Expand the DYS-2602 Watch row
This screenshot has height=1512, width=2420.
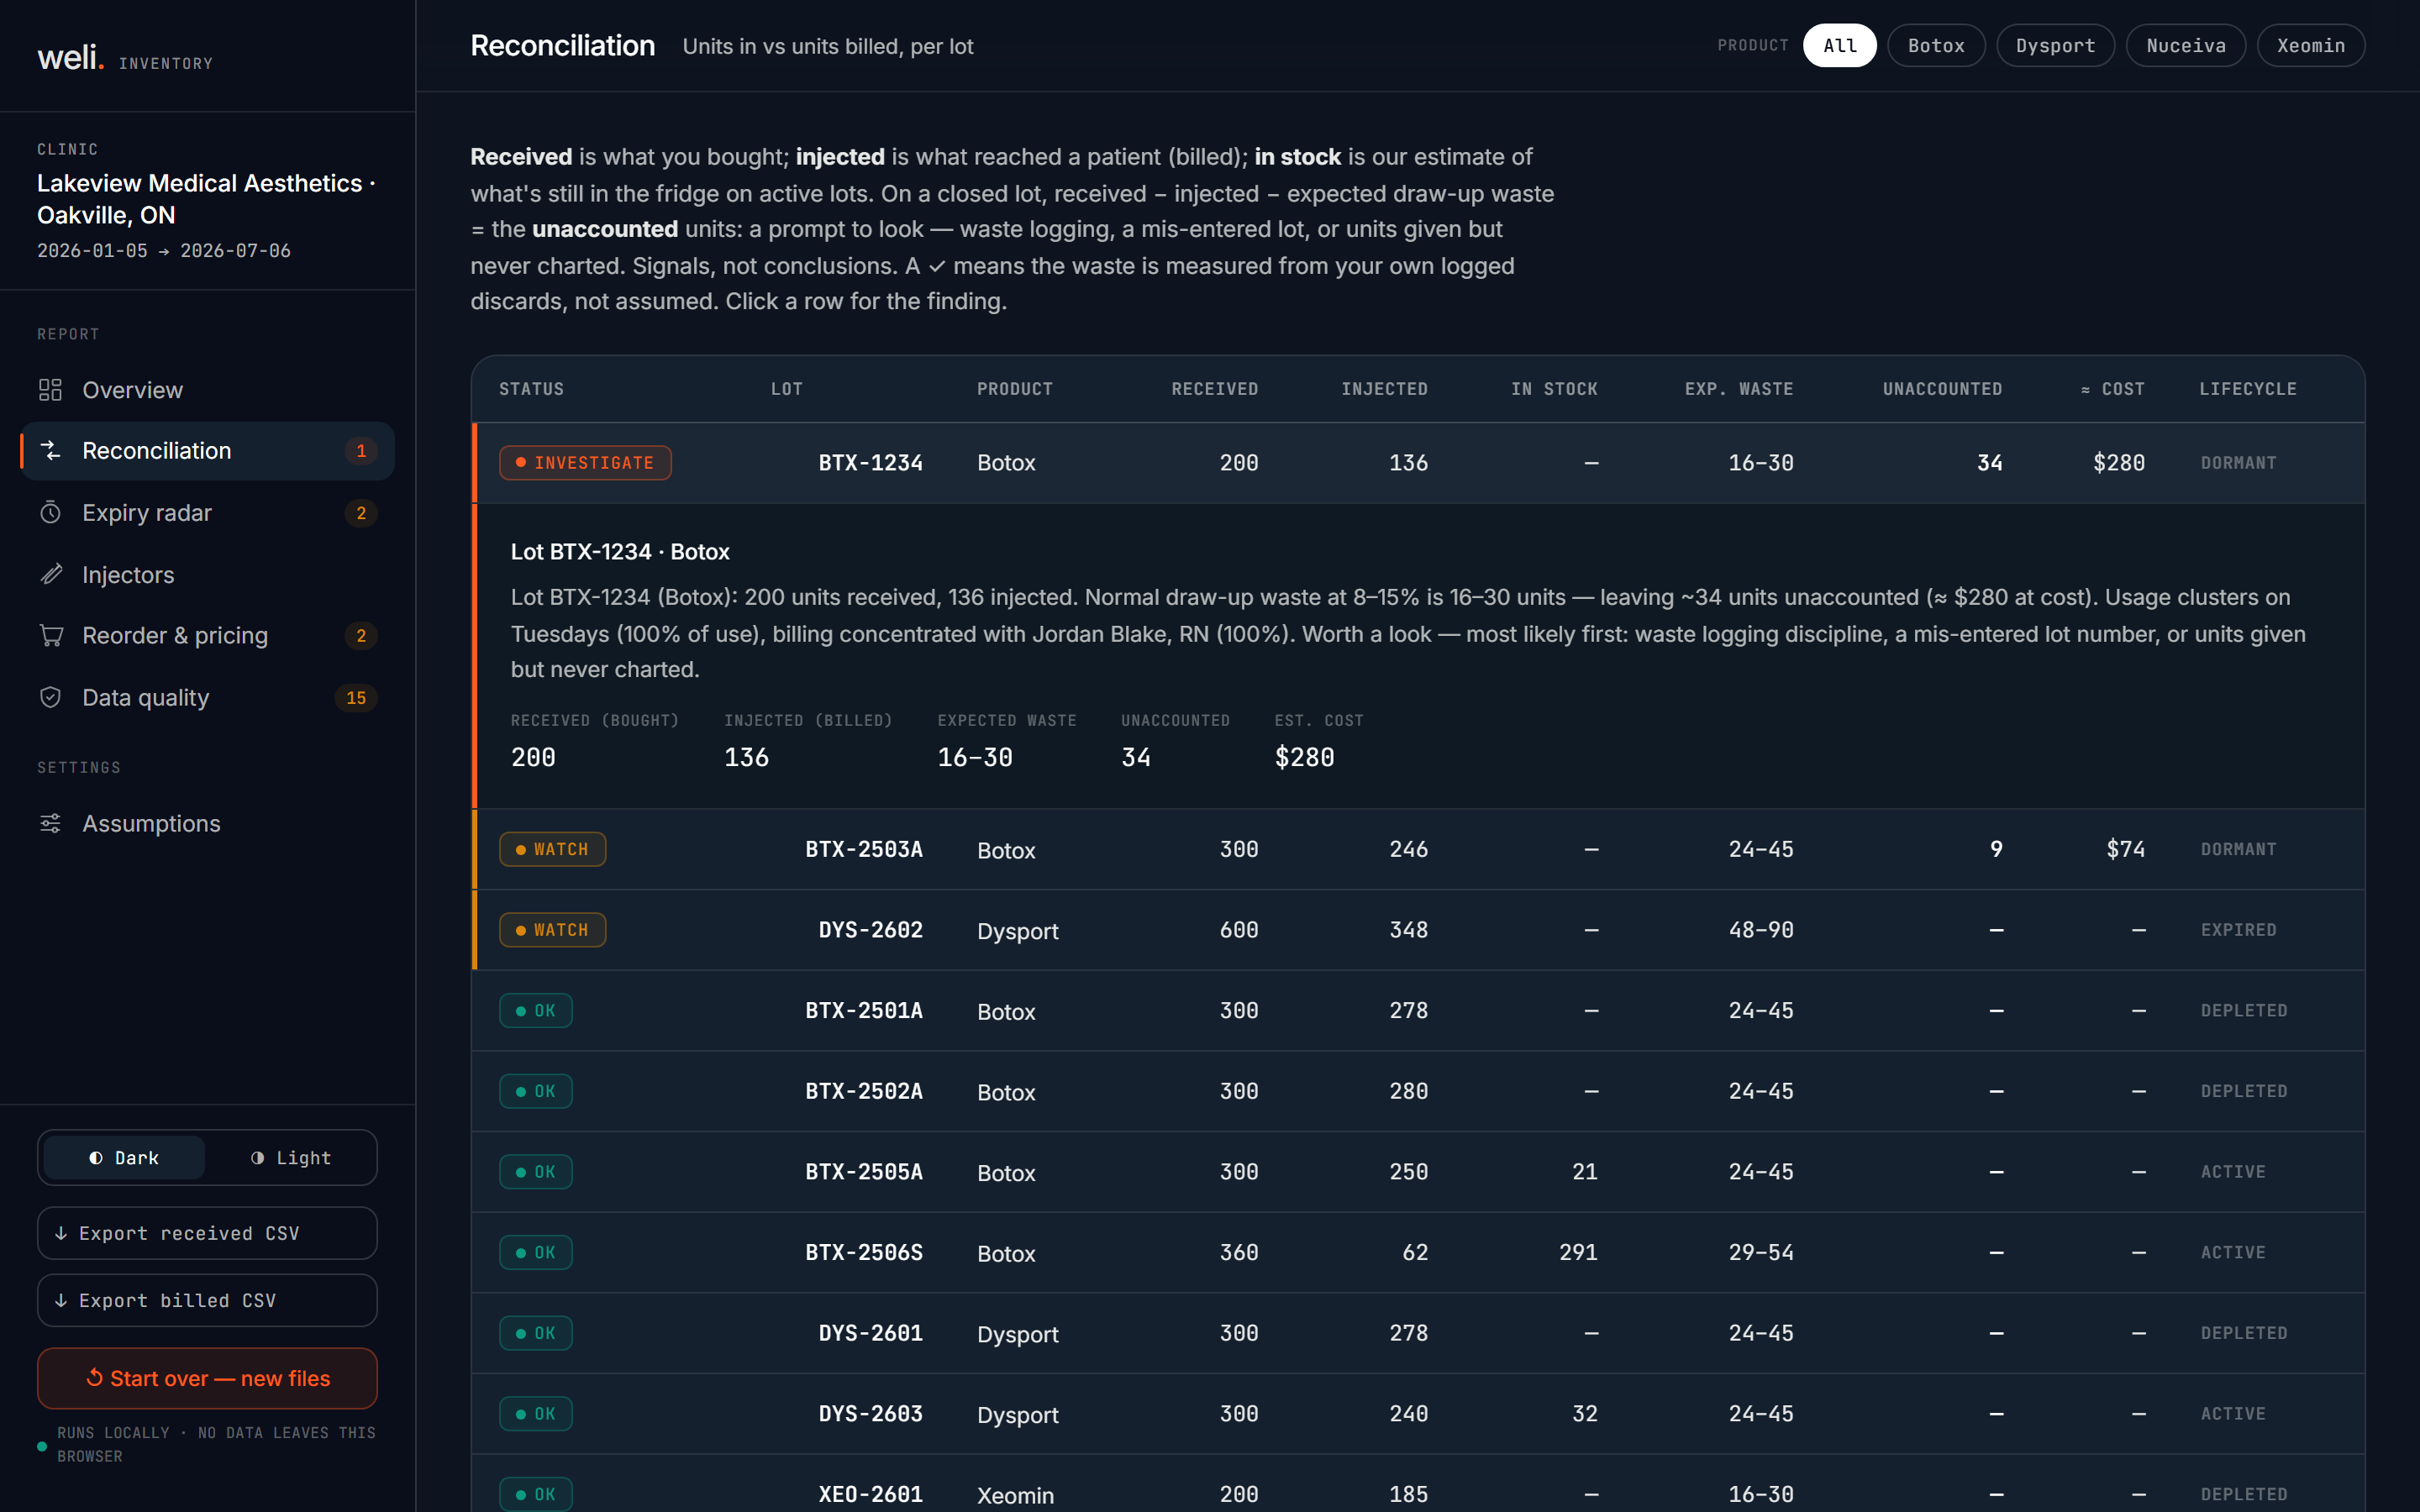[x=1418, y=930]
